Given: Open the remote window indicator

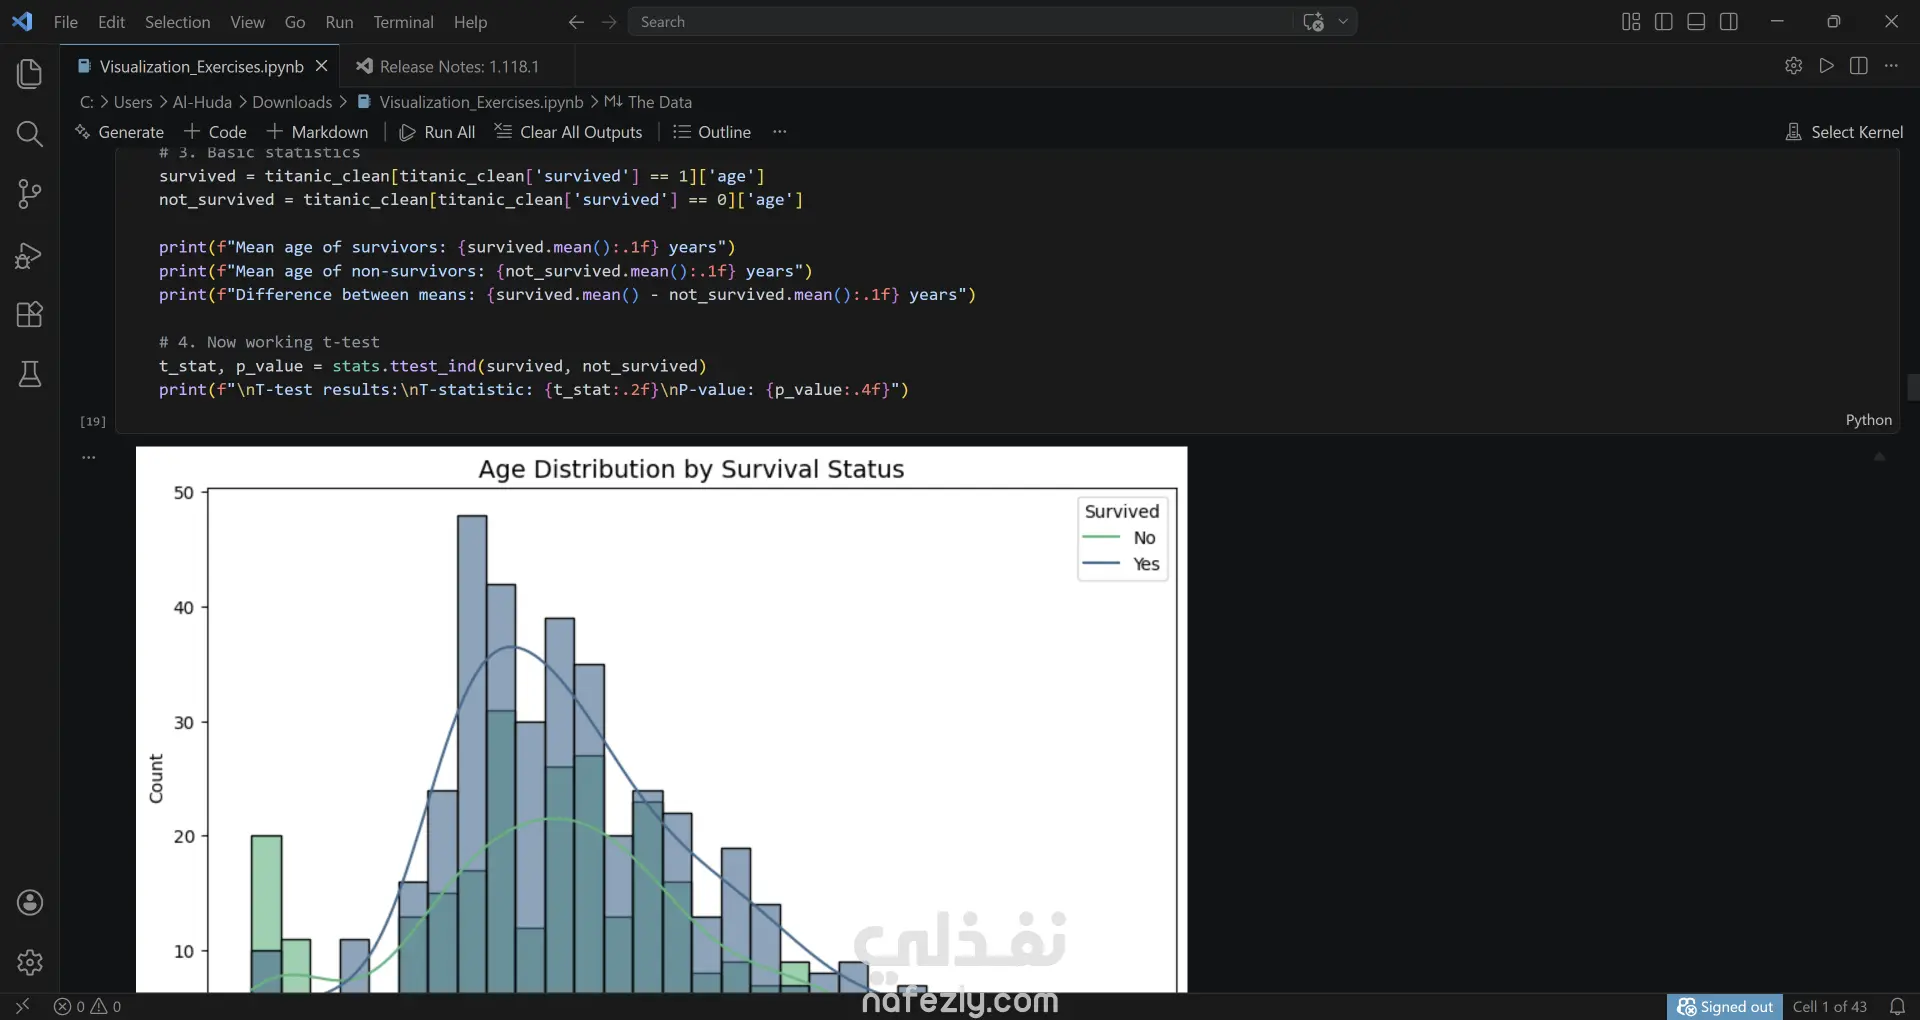Looking at the screenshot, I should [22, 1006].
